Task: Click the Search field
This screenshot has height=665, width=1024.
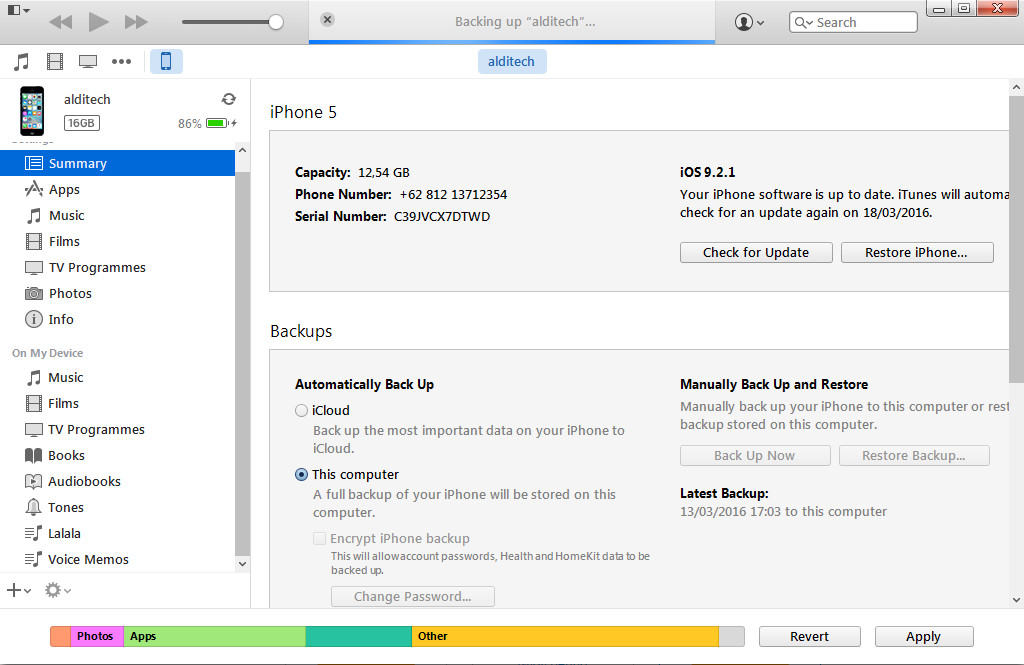Action: click(853, 22)
